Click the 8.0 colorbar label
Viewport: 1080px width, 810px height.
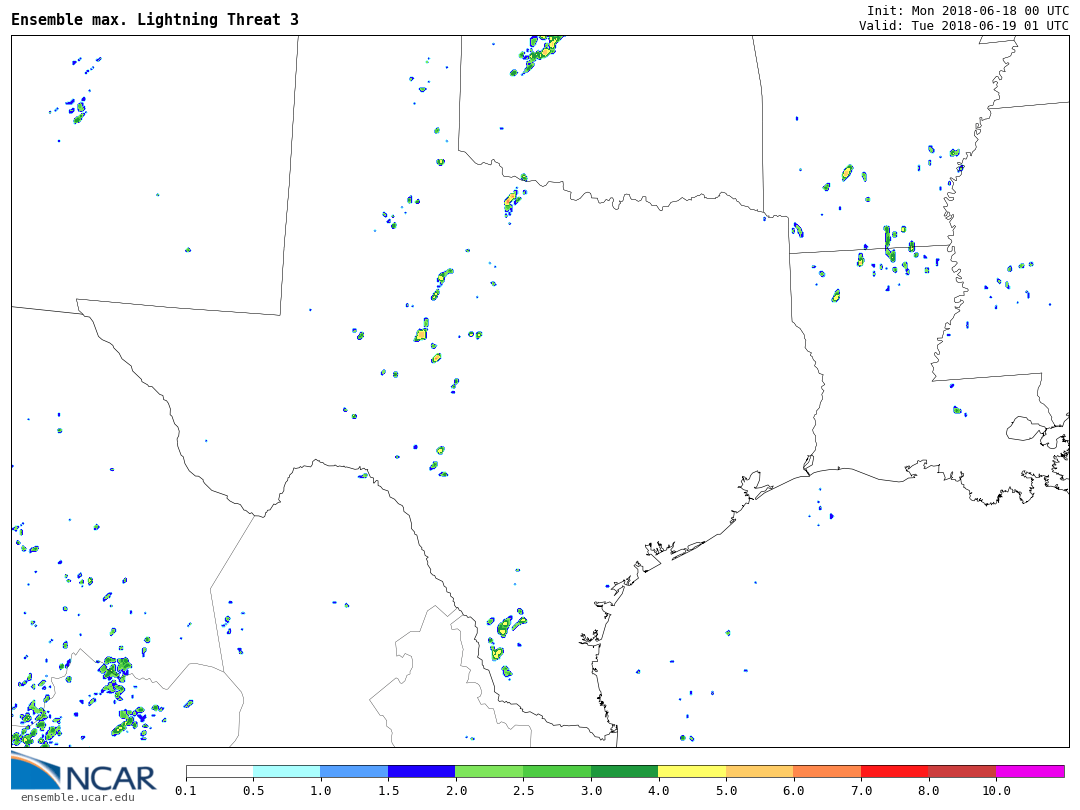pos(928,790)
